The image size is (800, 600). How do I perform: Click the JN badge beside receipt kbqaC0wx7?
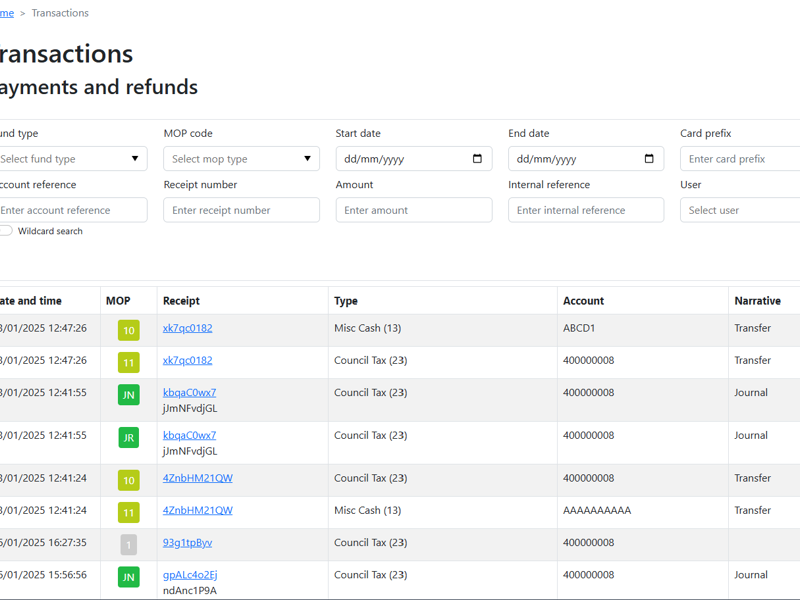[x=128, y=395]
